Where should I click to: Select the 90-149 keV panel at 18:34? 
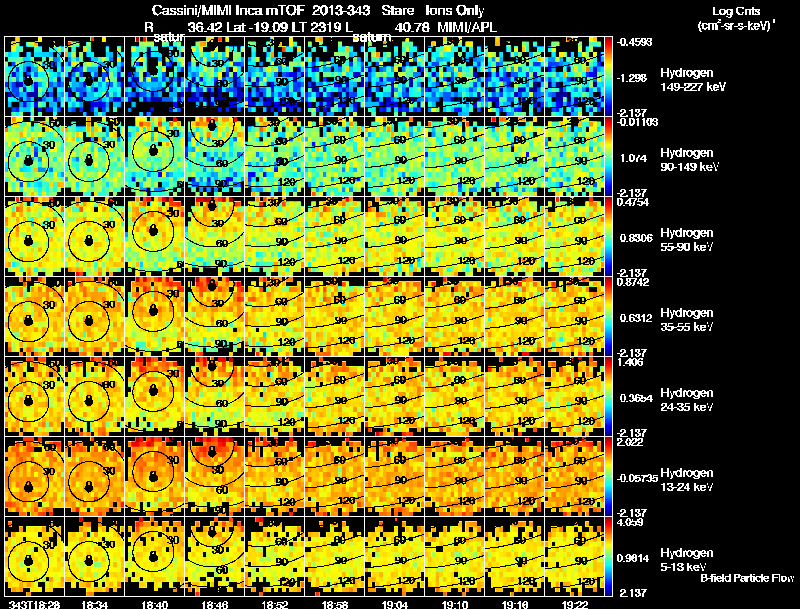click(94, 156)
